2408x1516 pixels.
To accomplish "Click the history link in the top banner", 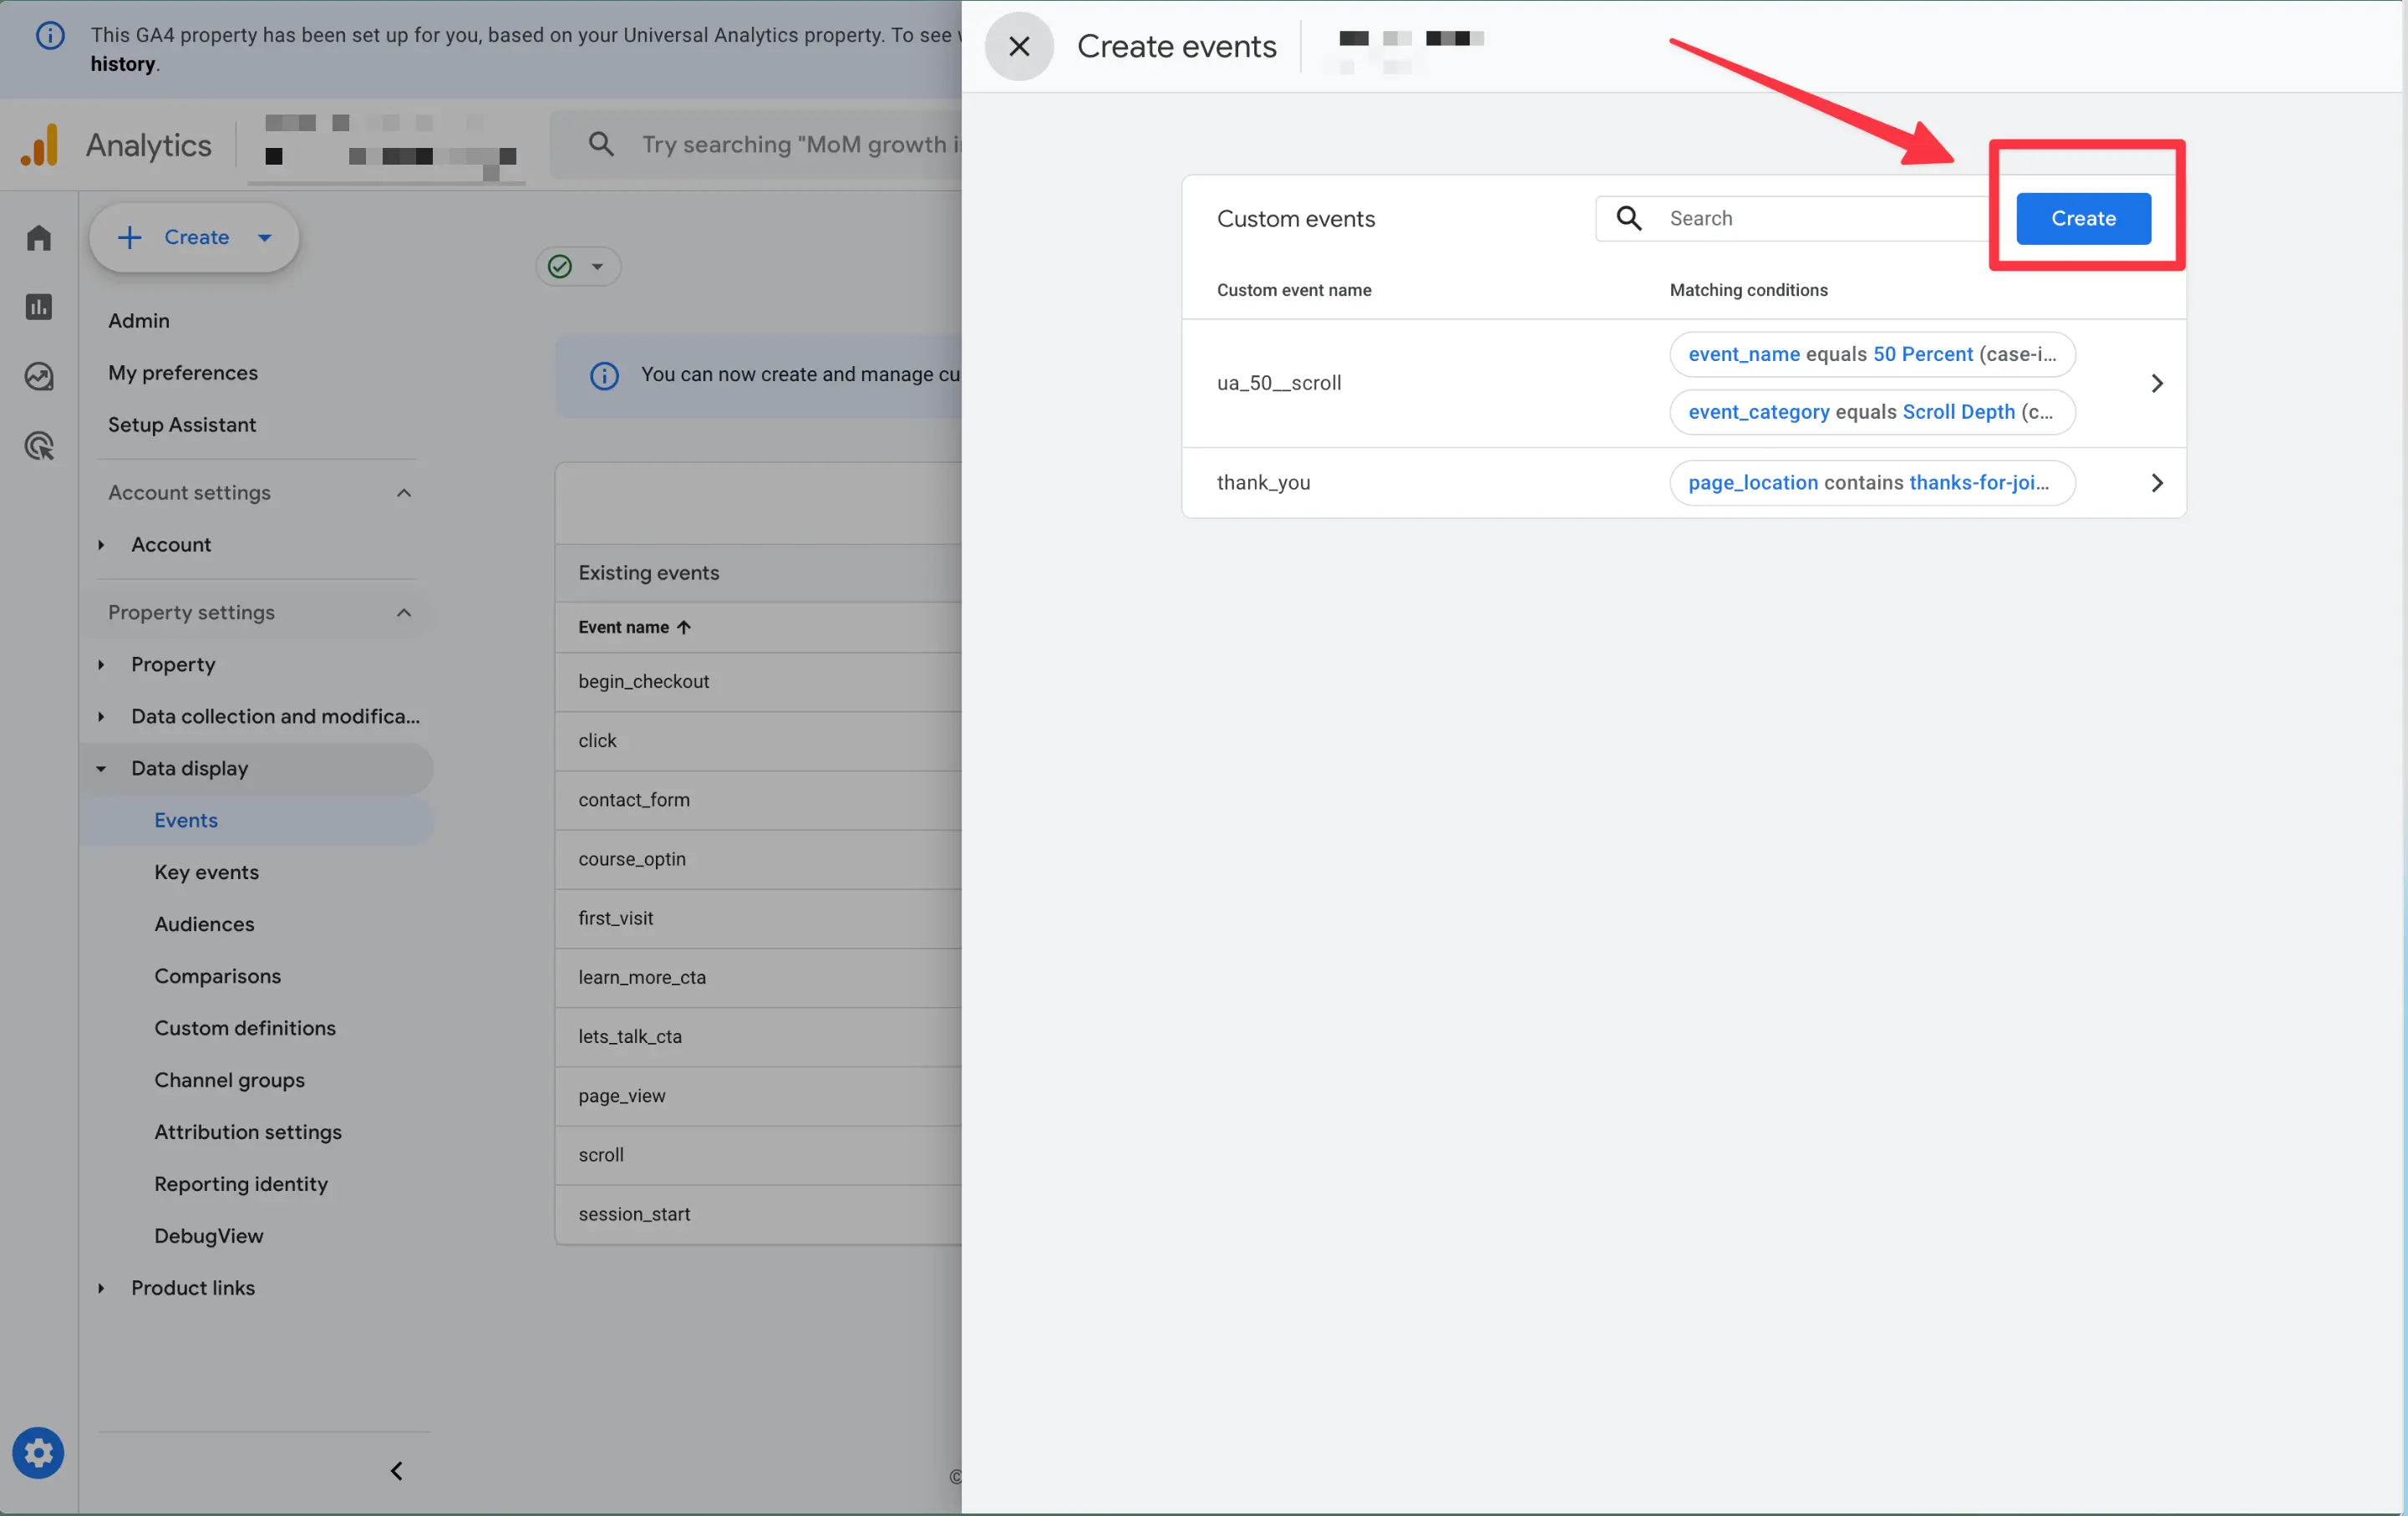I will [x=123, y=64].
